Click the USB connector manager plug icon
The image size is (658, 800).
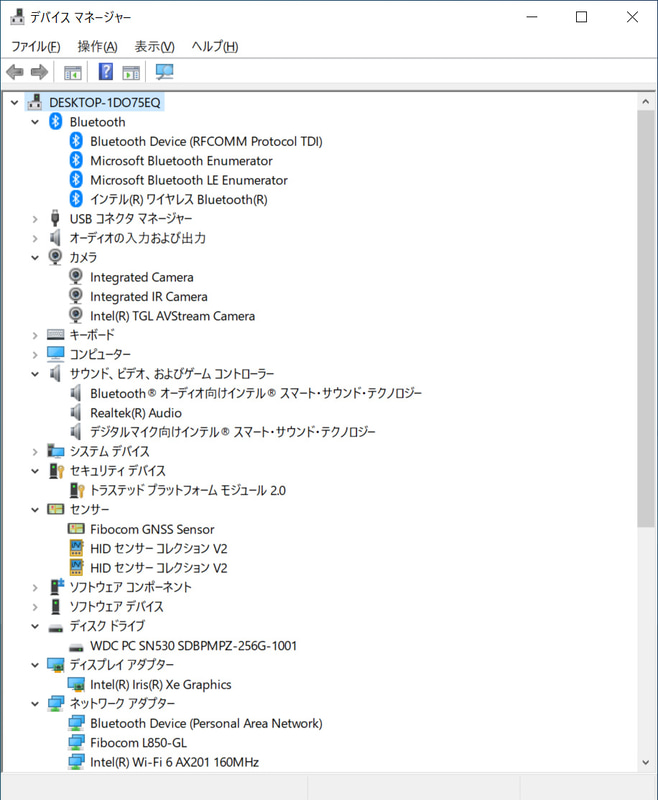pos(55,218)
